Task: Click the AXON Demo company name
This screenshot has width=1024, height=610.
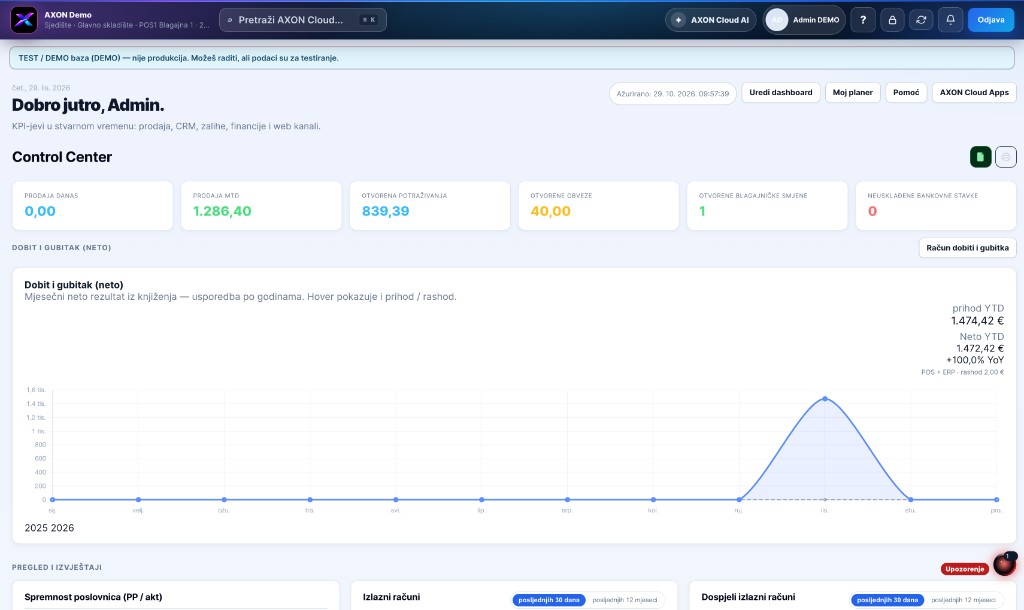Action: [x=68, y=14]
